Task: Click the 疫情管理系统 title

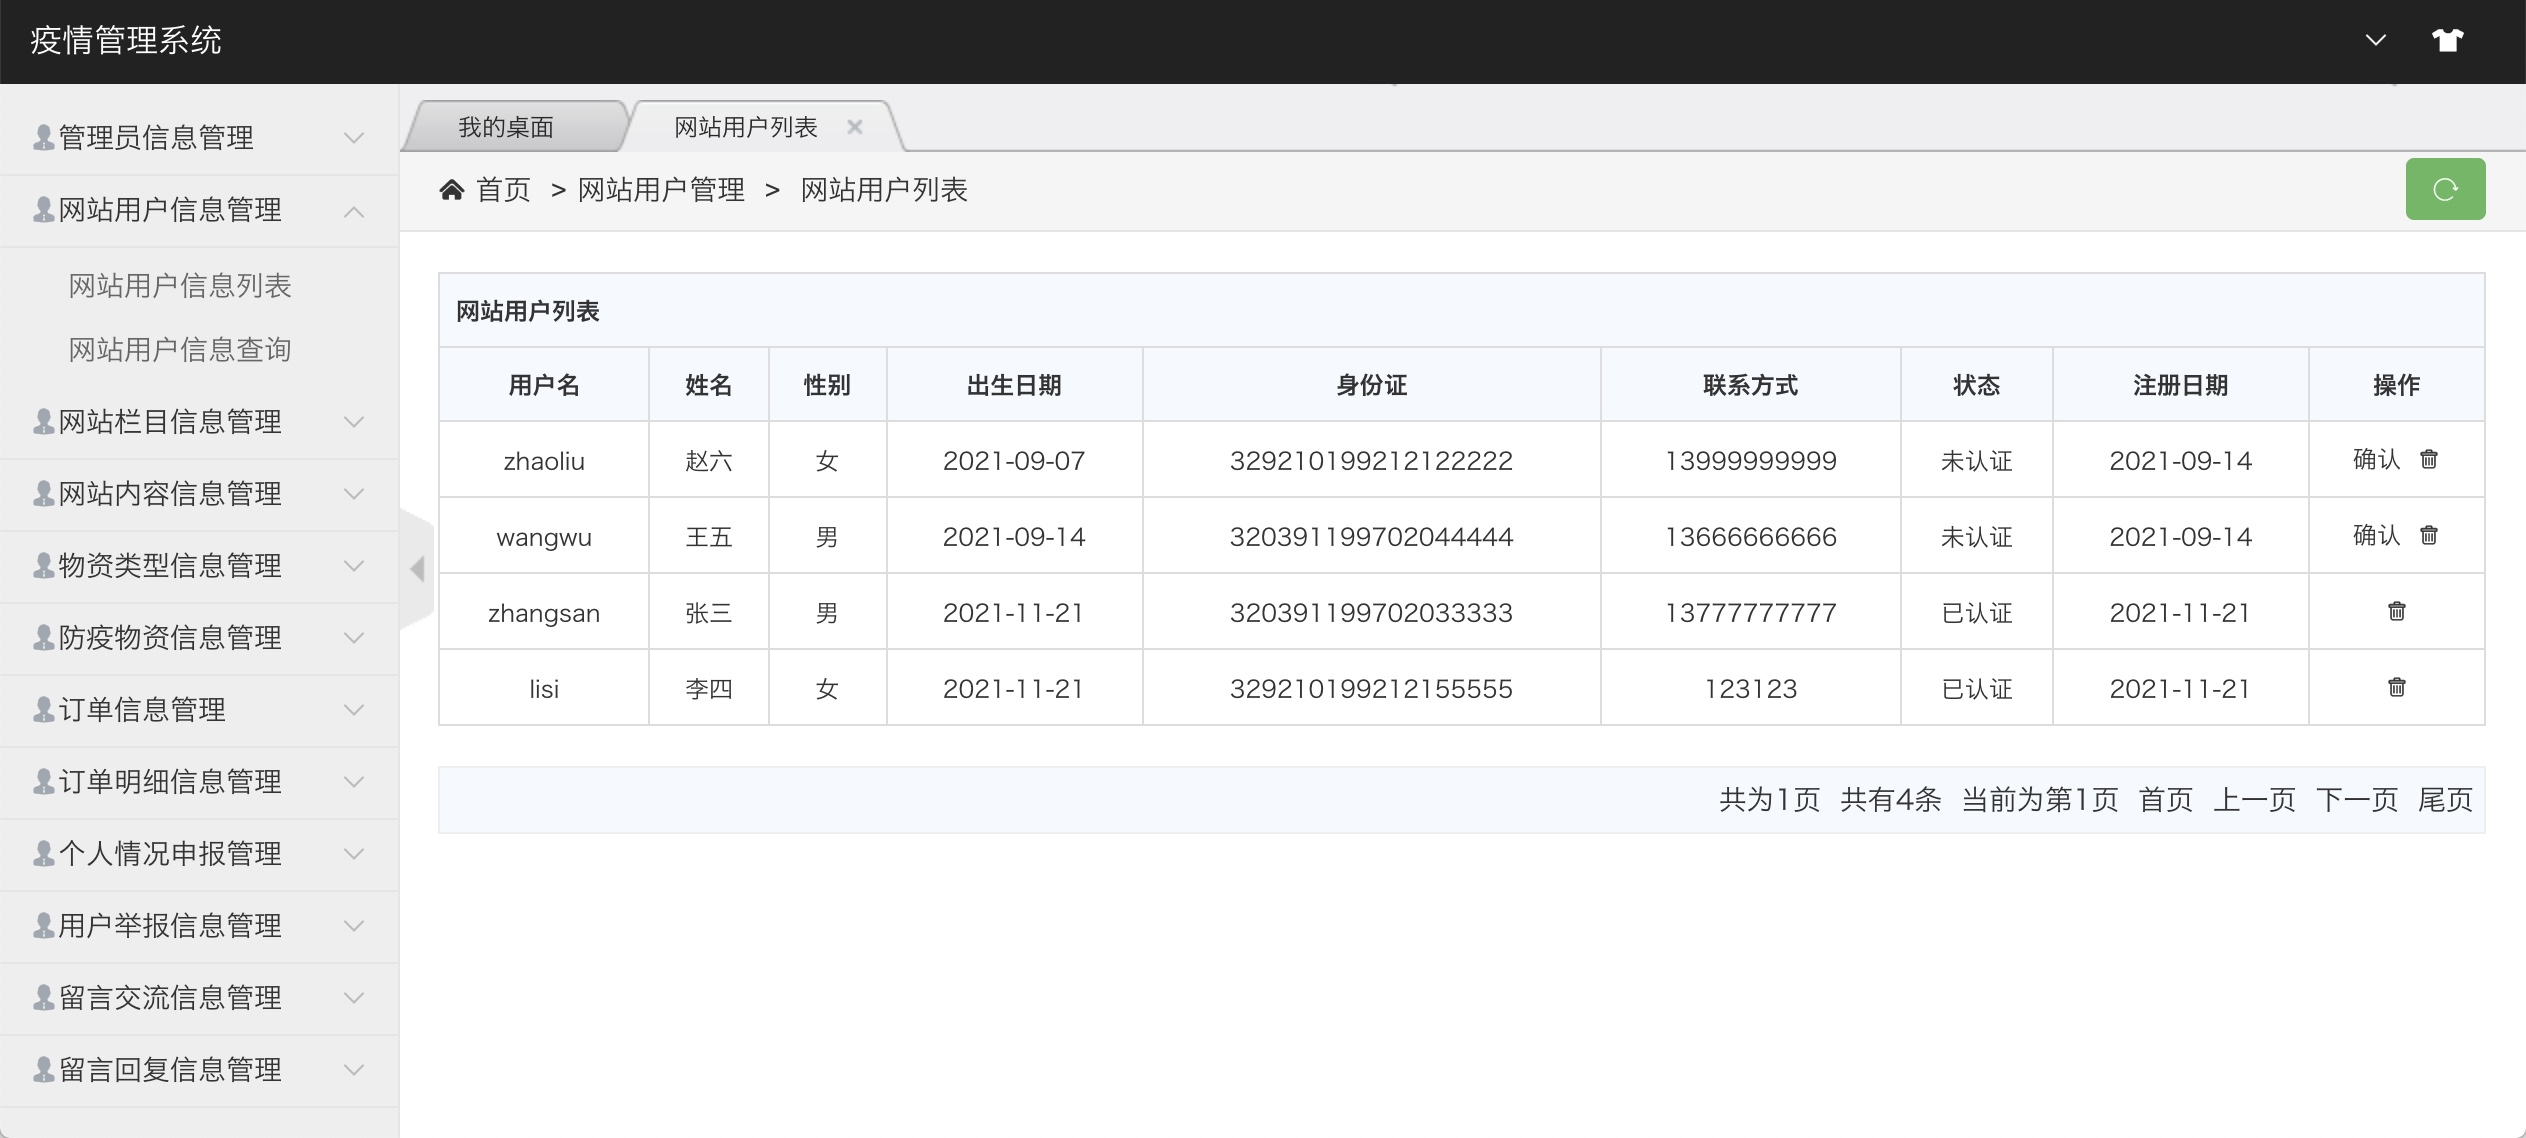Action: pyautogui.click(x=126, y=40)
